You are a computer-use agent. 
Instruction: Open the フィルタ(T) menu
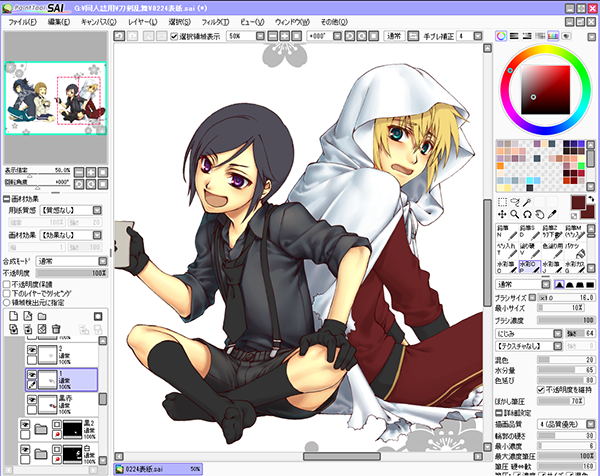pos(215,22)
